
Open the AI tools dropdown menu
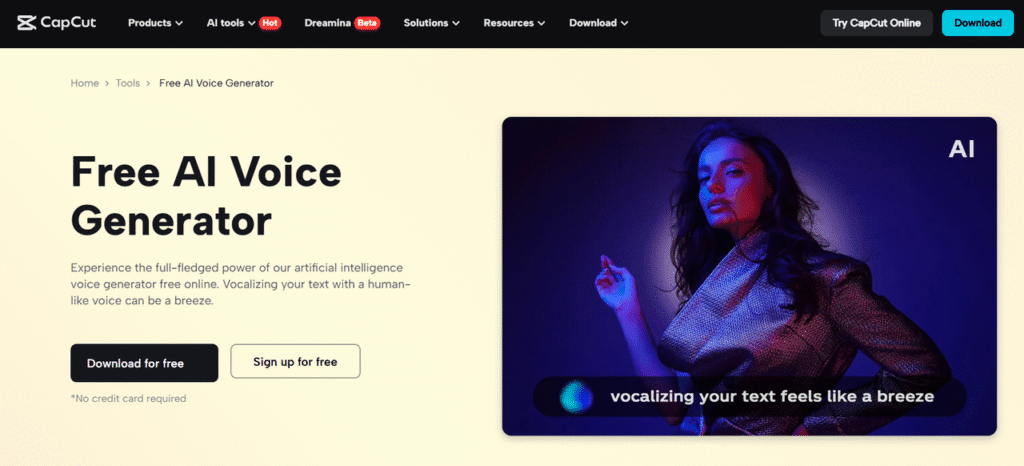231,23
